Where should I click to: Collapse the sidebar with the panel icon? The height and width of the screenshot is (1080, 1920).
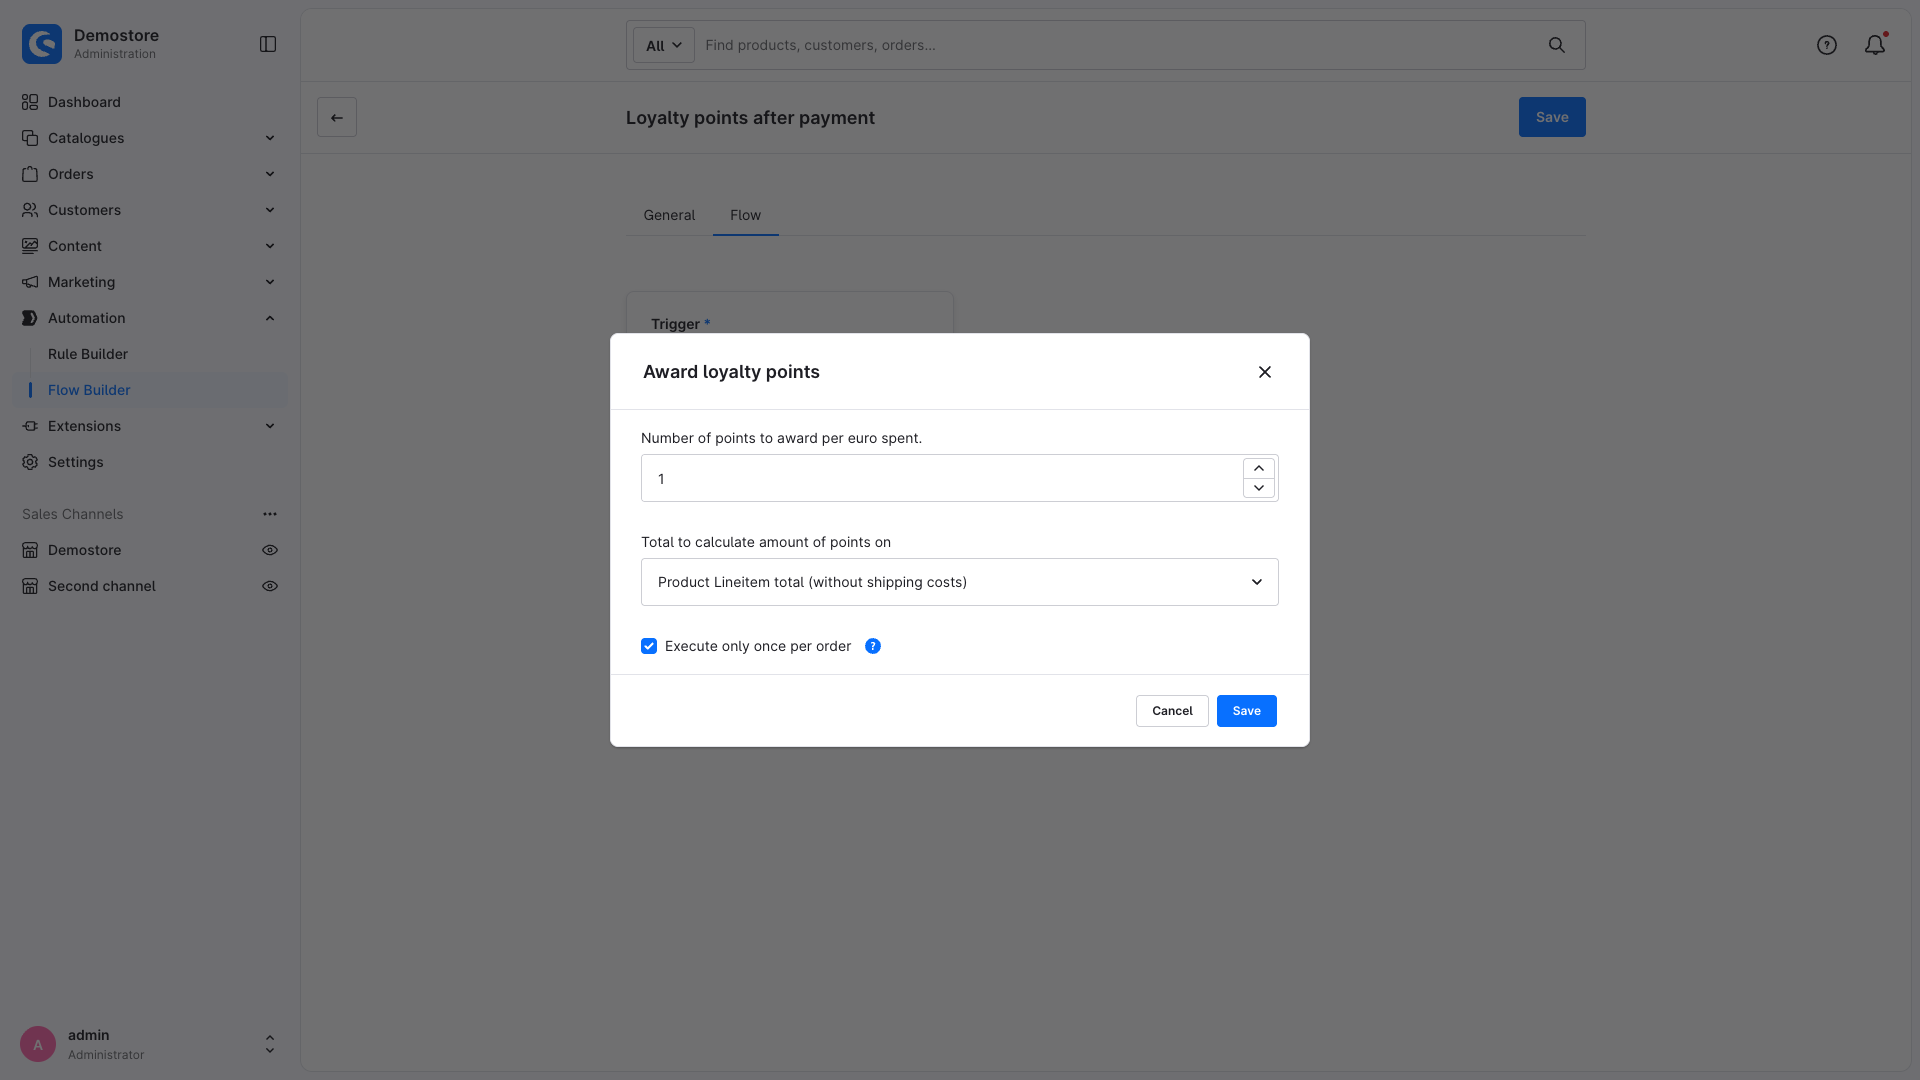268,44
